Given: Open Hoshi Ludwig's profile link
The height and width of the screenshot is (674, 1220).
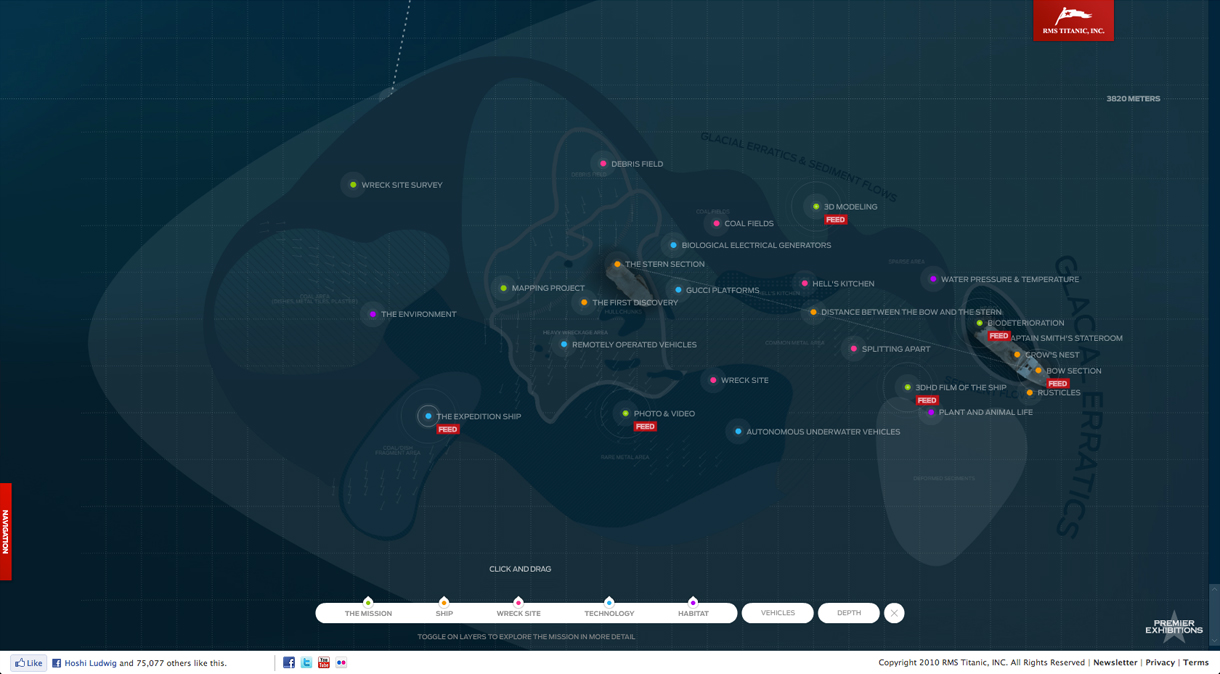Looking at the screenshot, I should [91, 663].
